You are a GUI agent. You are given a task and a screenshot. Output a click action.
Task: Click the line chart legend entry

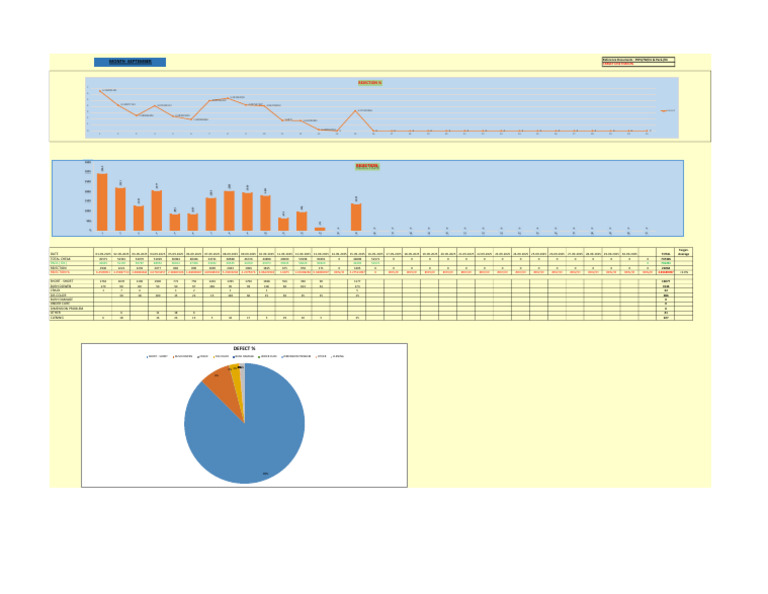tap(667, 111)
